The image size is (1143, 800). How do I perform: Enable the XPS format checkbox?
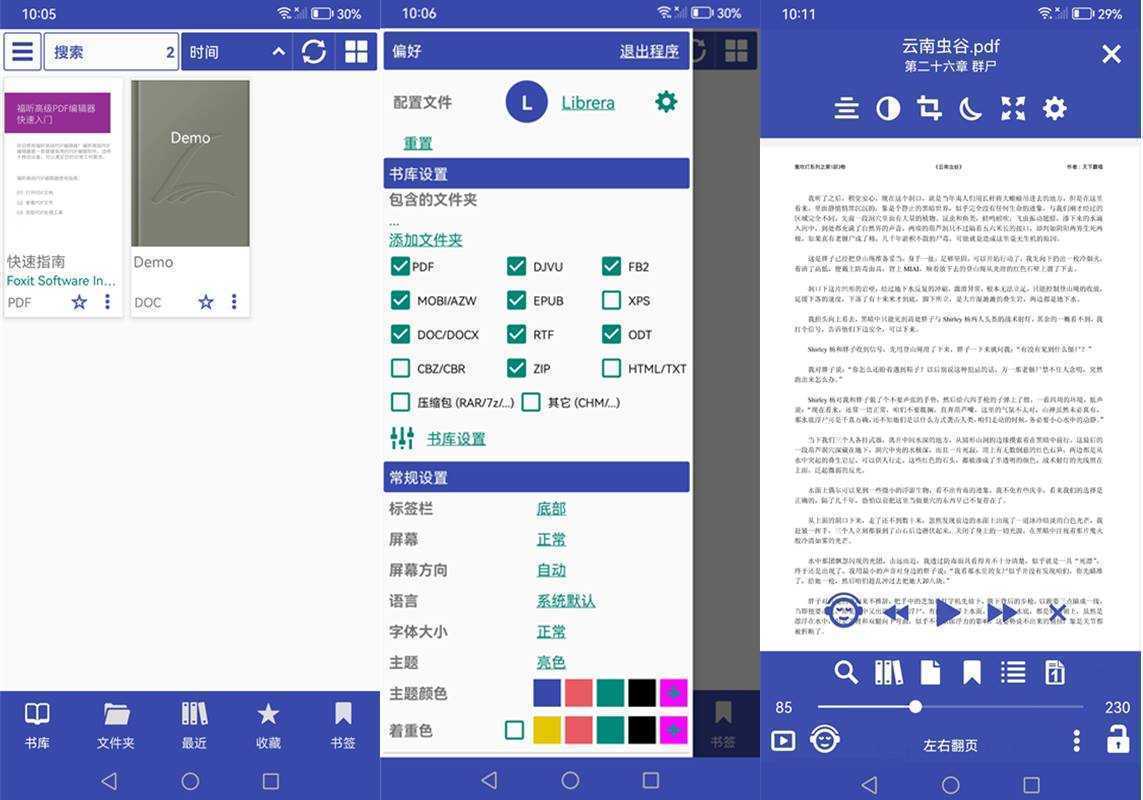point(610,299)
